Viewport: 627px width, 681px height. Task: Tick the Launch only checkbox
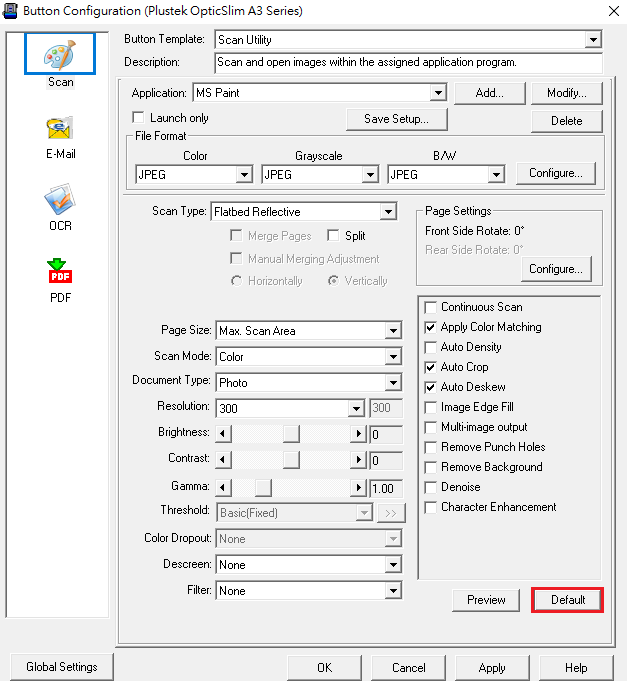140,118
